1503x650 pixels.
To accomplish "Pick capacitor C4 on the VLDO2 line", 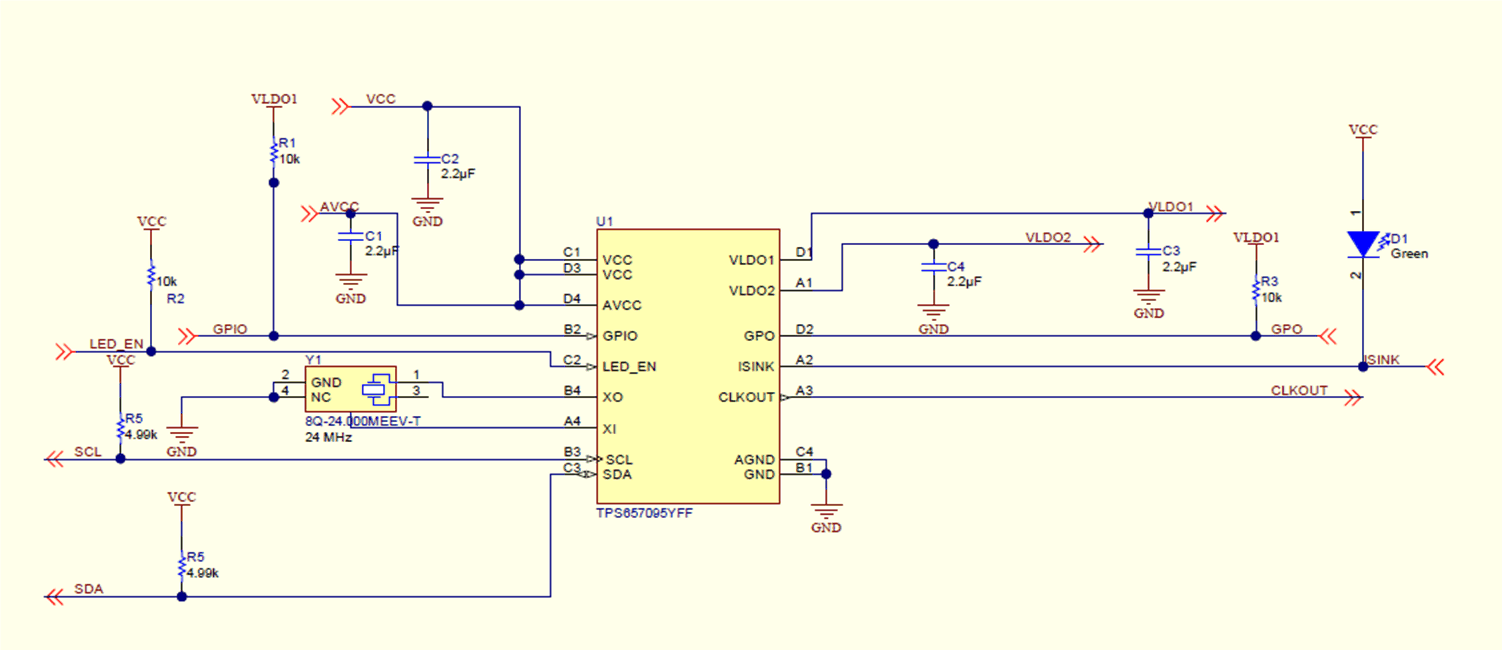I will coord(932,268).
